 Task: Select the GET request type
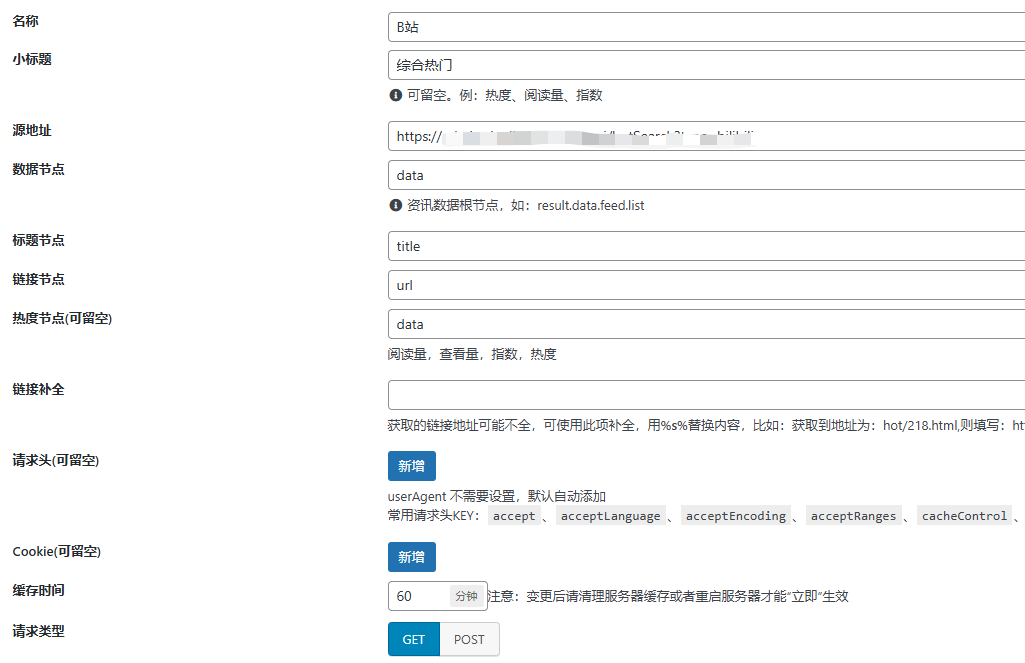pyautogui.click(x=413, y=640)
